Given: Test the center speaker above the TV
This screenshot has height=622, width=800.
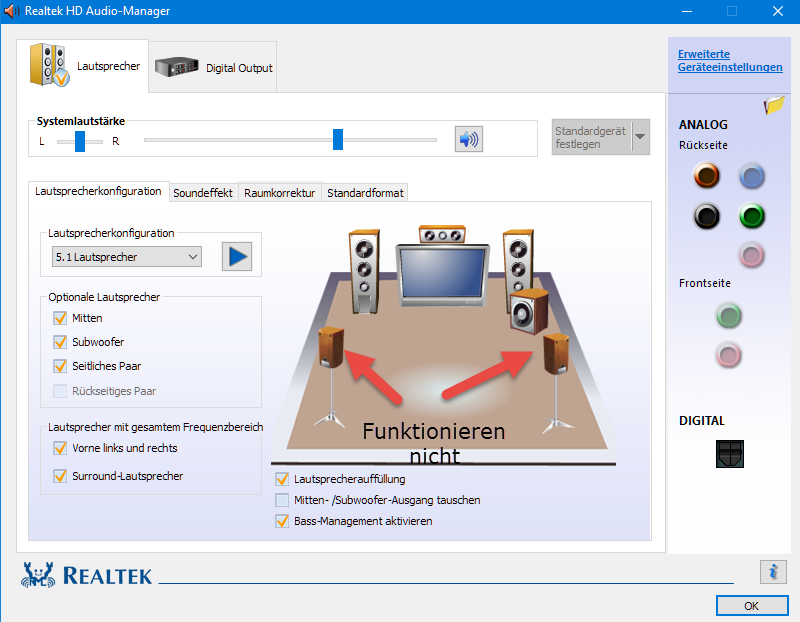Looking at the screenshot, I should tap(442, 234).
